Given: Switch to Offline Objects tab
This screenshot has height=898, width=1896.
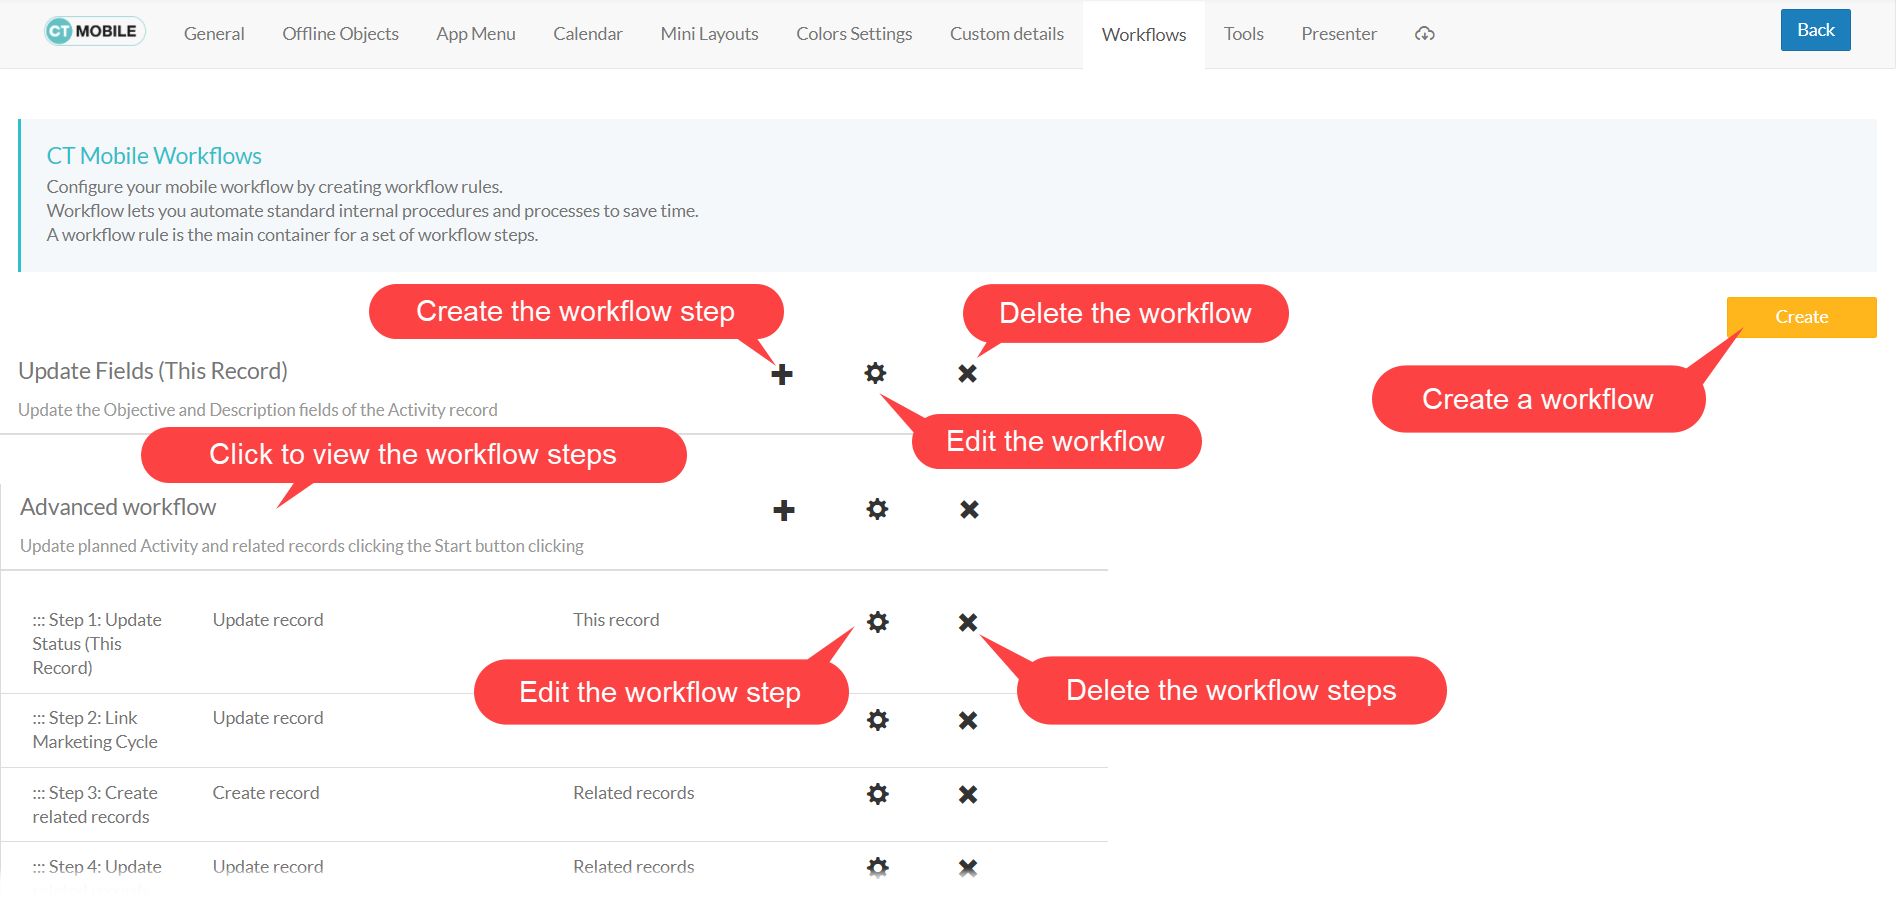Looking at the screenshot, I should pos(340,34).
